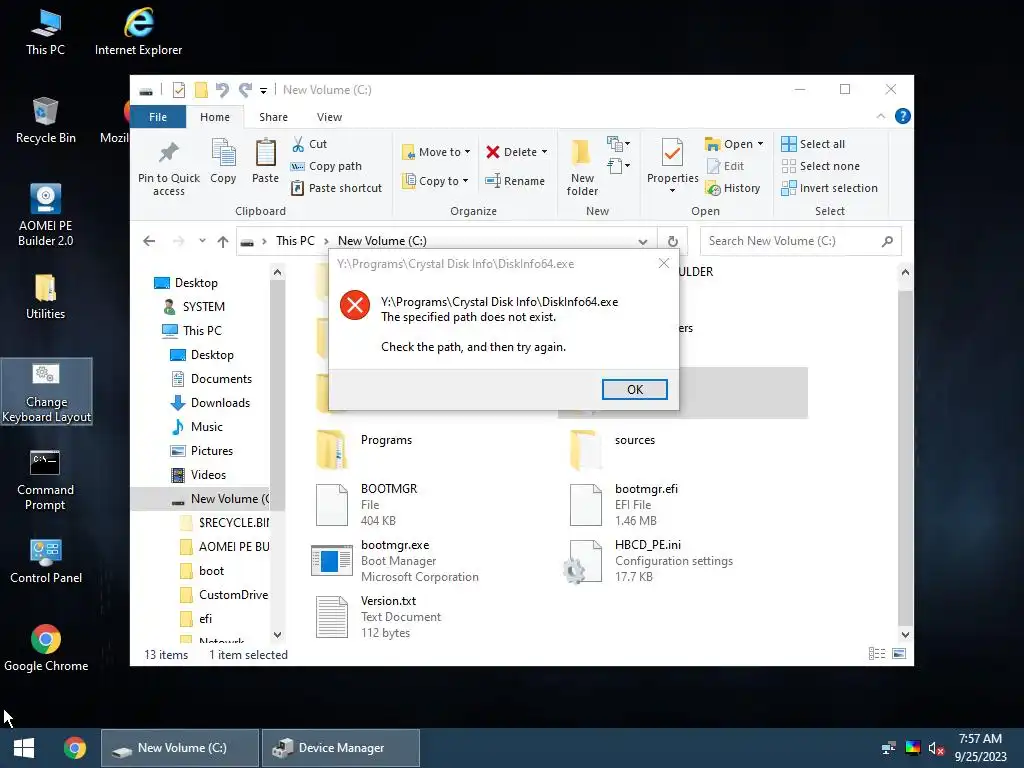
Task: Select Pictures in the navigation pane
Action: click(x=202, y=451)
